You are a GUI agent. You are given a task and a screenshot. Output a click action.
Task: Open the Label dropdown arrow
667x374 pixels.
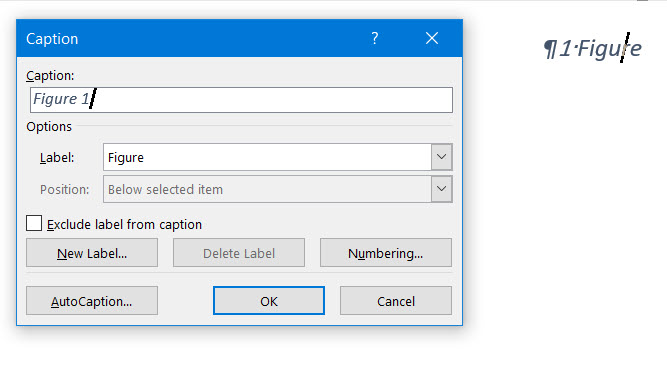(442, 157)
